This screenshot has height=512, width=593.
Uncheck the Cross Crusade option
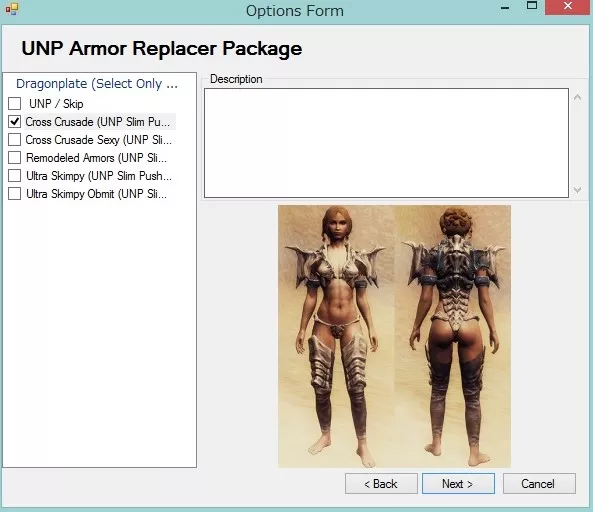tap(14, 121)
